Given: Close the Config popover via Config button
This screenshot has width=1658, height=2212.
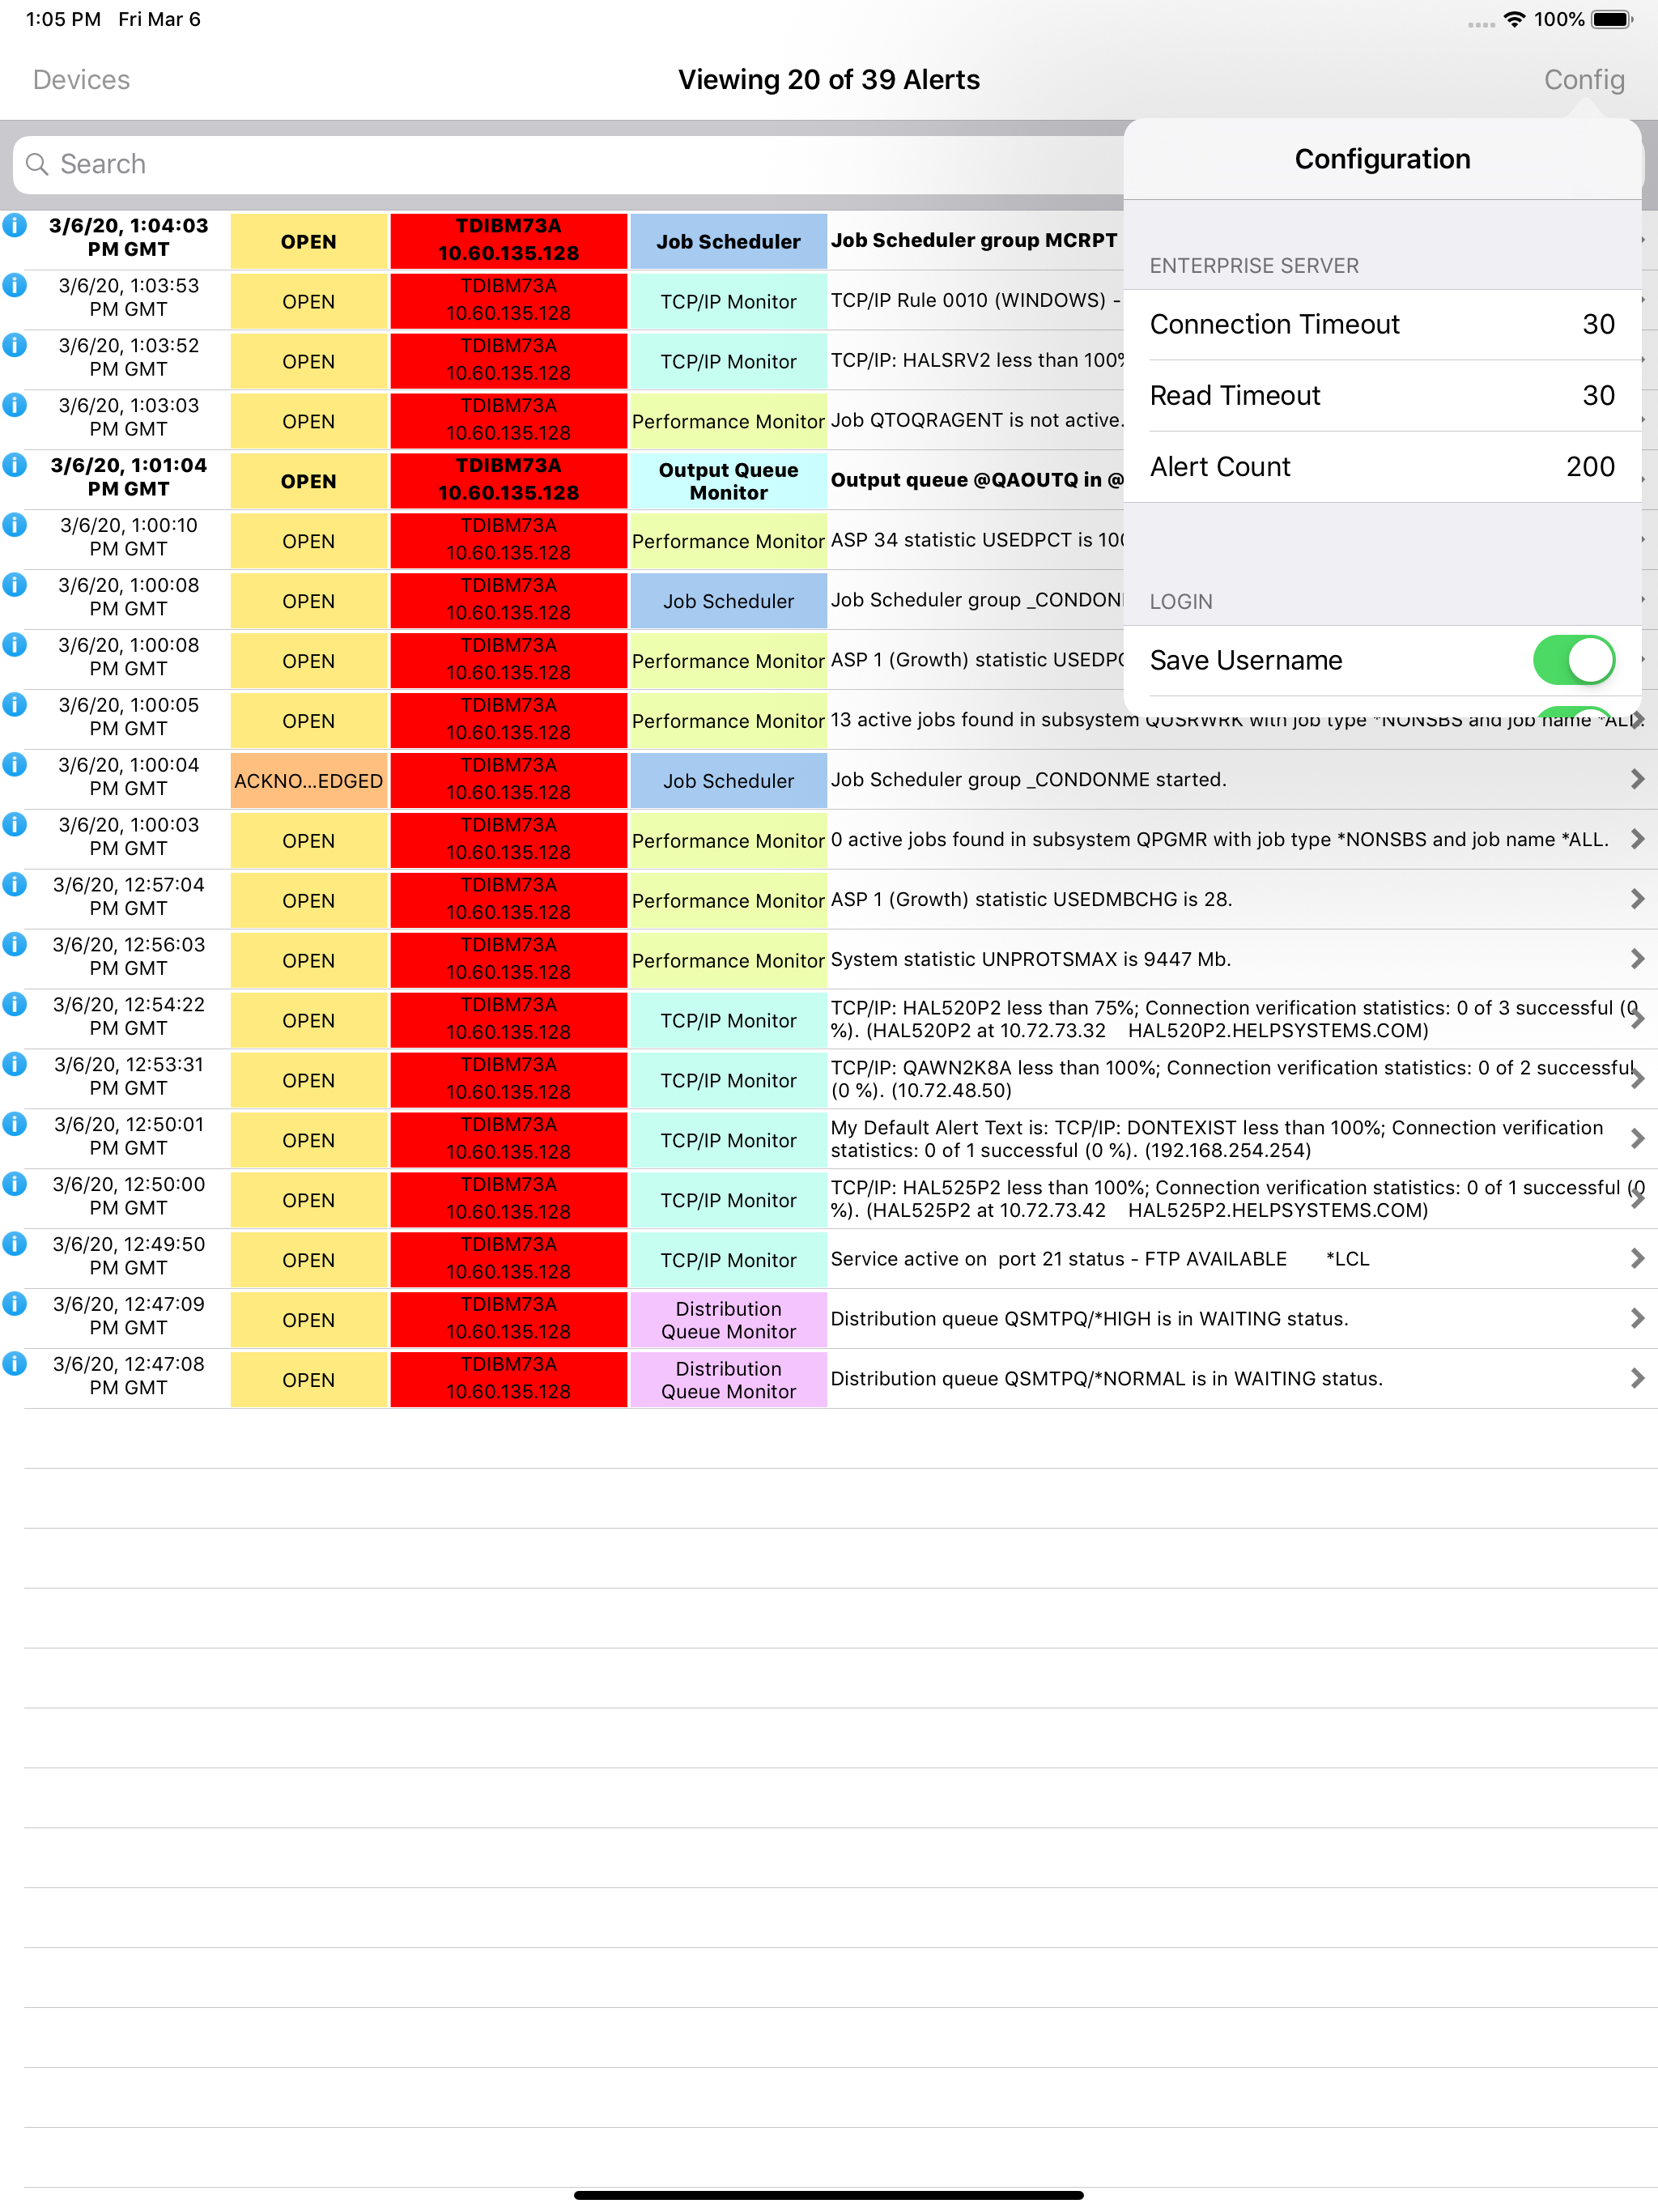Looking at the screenshot, I should [1584, 80].
